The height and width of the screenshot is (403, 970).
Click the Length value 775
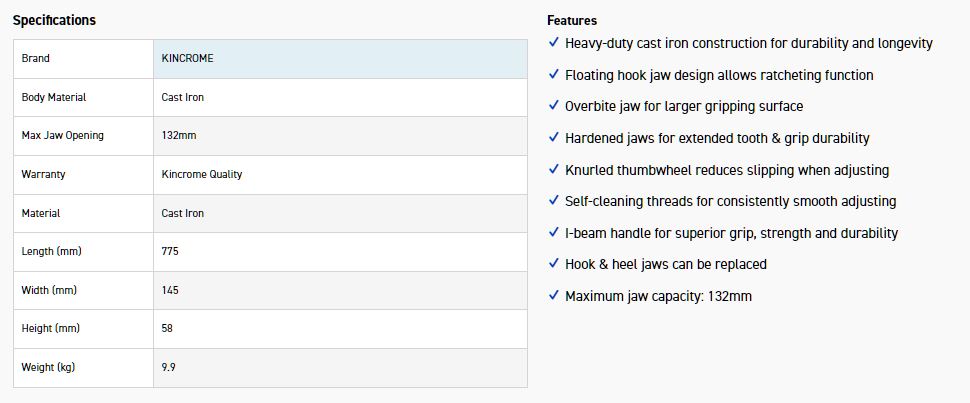point(171,252)
